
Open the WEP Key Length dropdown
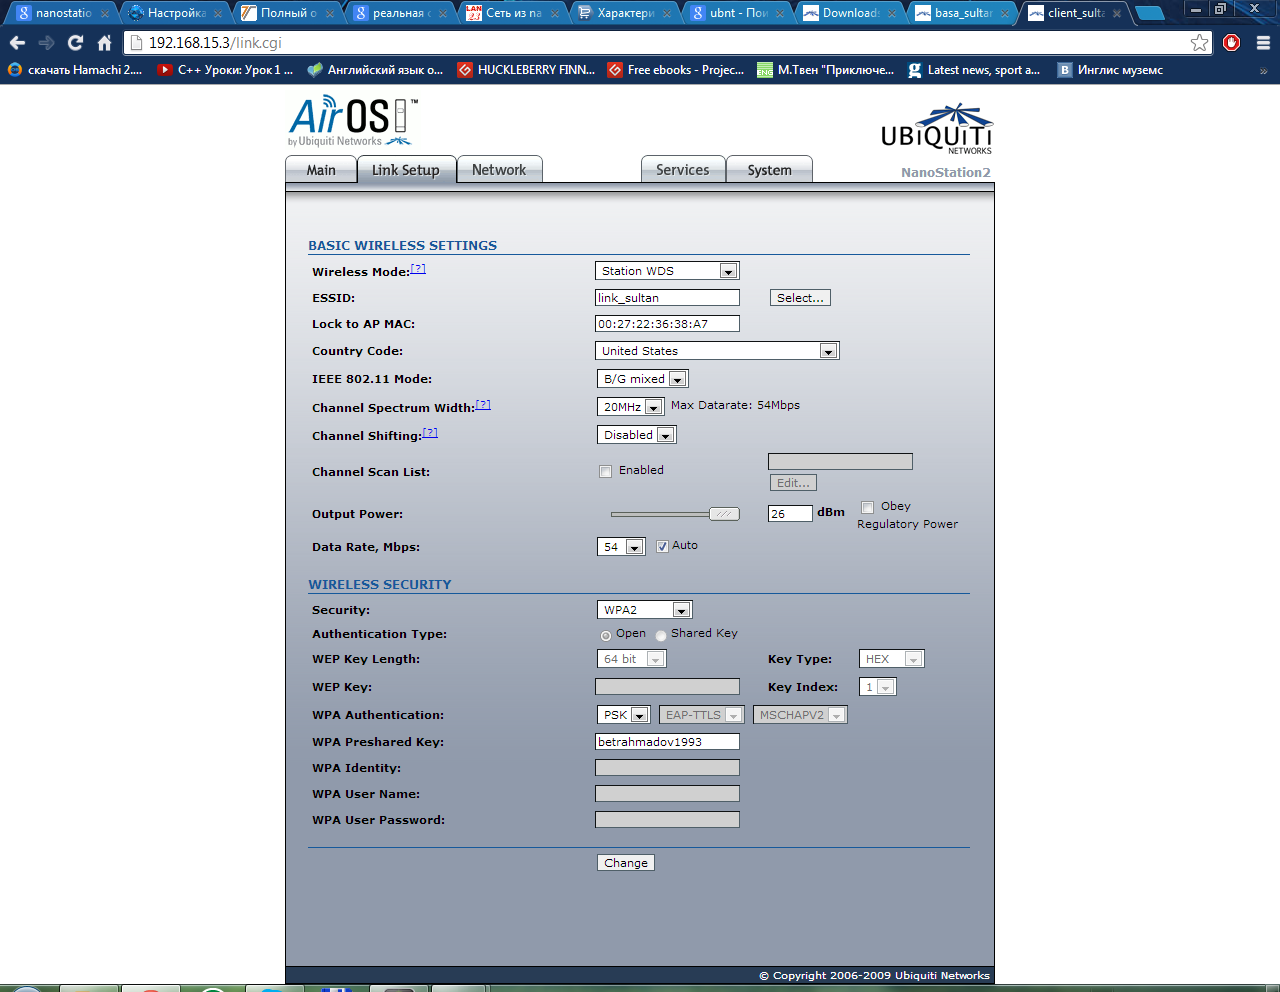pyautogui.click(x=632, y=659)
